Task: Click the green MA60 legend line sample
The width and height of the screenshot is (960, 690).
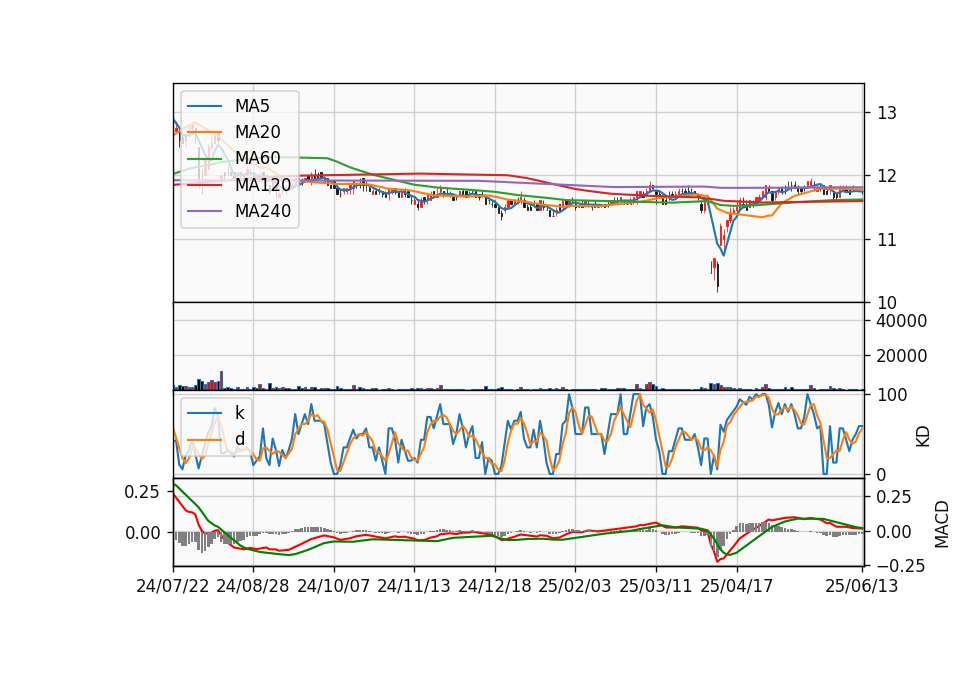Action: coord(204,159)
